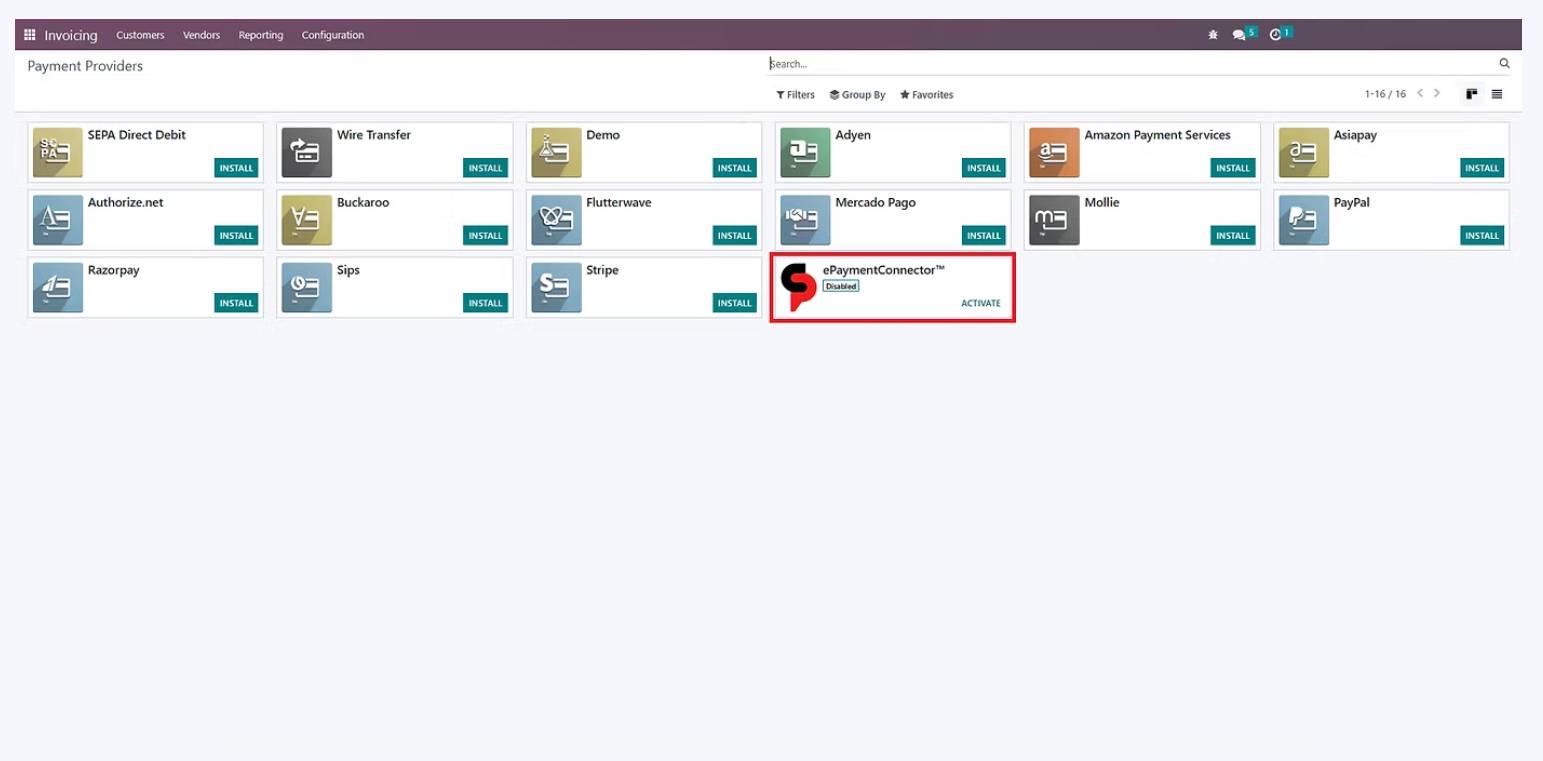Install Wire Transfer provider
The width and height of the screenshot is (1543, 761).
(x=485, y=168)
